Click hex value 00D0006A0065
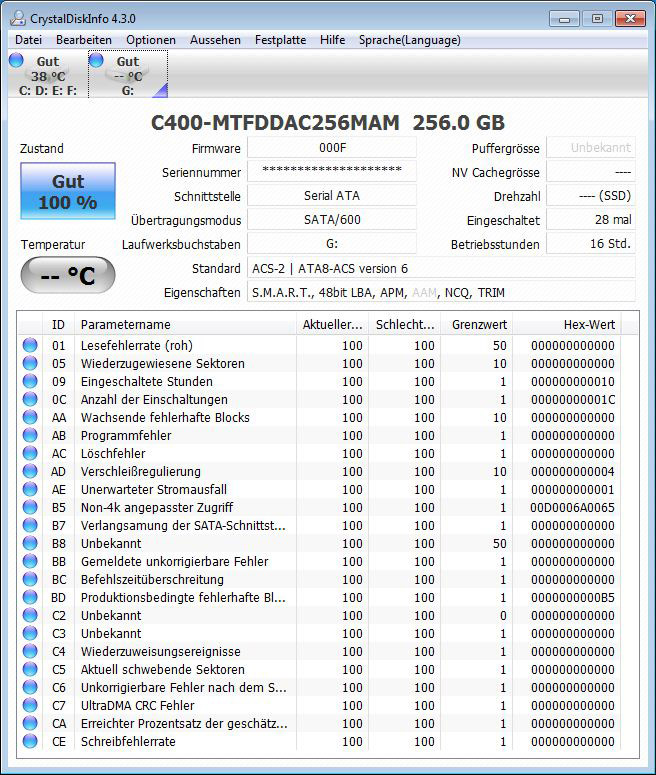The width and height of the screenshot is (656, 775). (x=572, y=508)
